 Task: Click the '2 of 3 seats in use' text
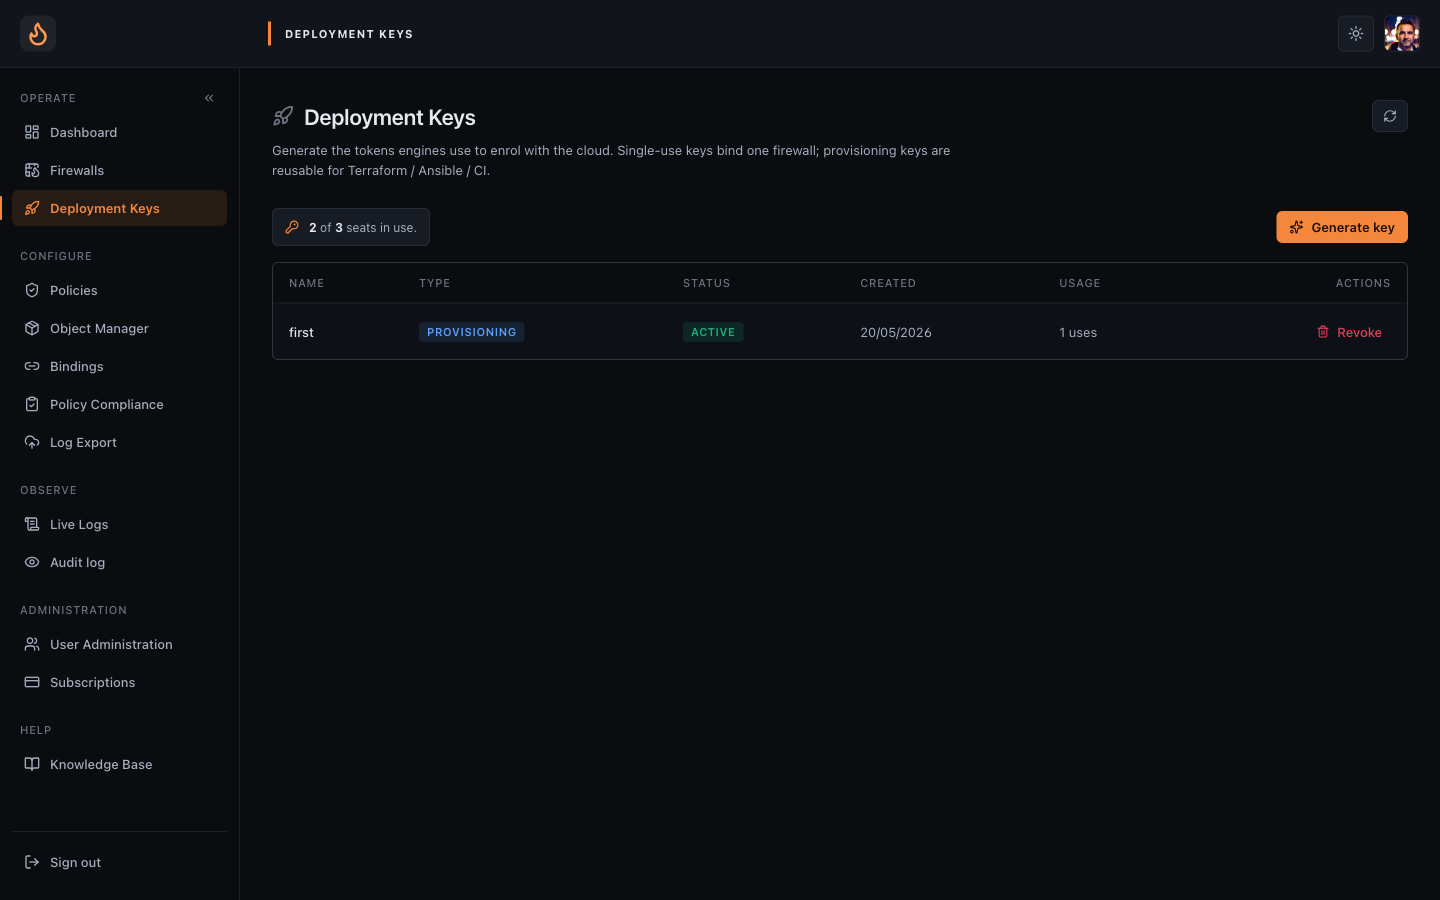pyautogui.click(x=363, y=228)
